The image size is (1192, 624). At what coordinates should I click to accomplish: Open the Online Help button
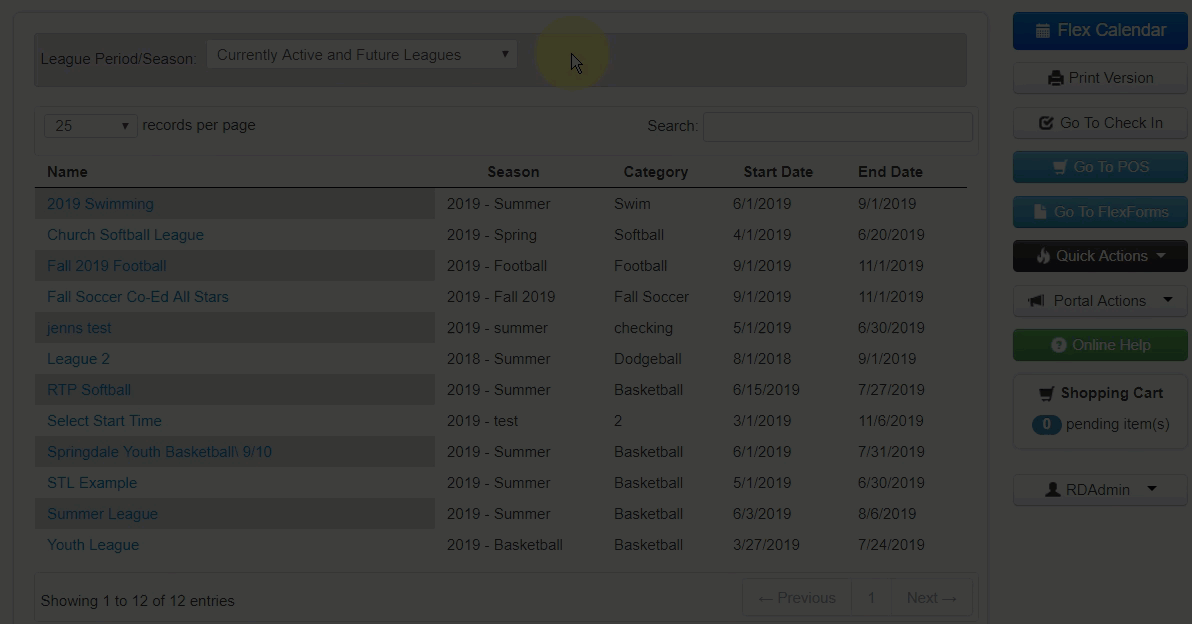(x=1100, y=345)
